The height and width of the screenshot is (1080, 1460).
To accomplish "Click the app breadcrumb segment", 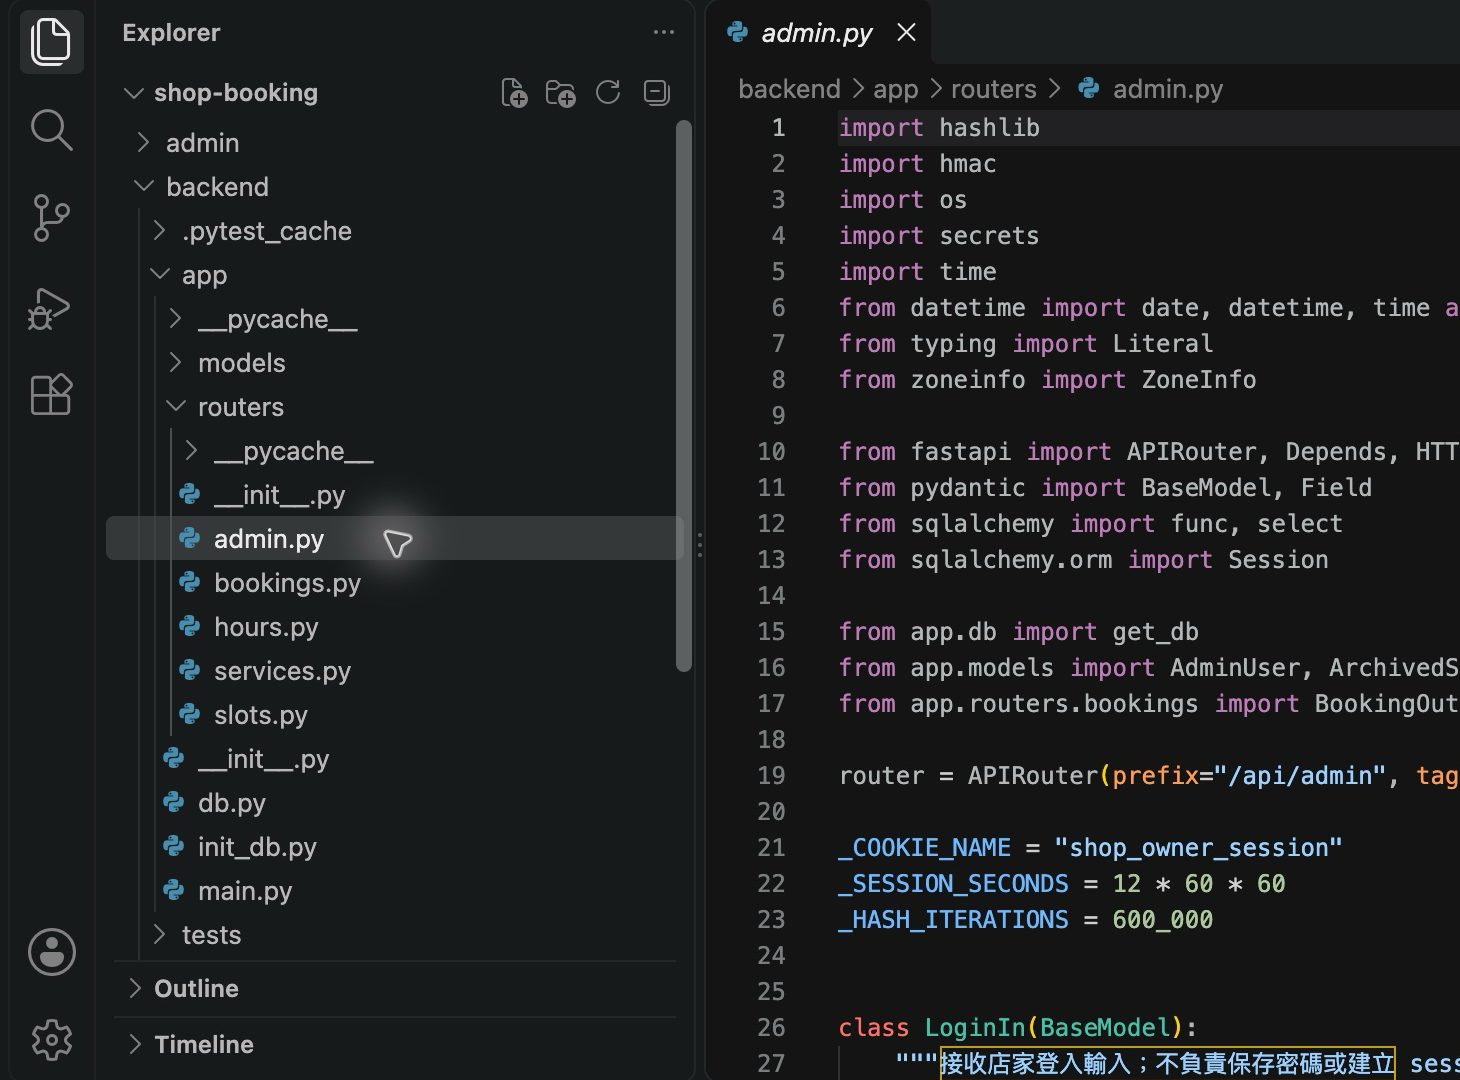I will coord(895,89).
